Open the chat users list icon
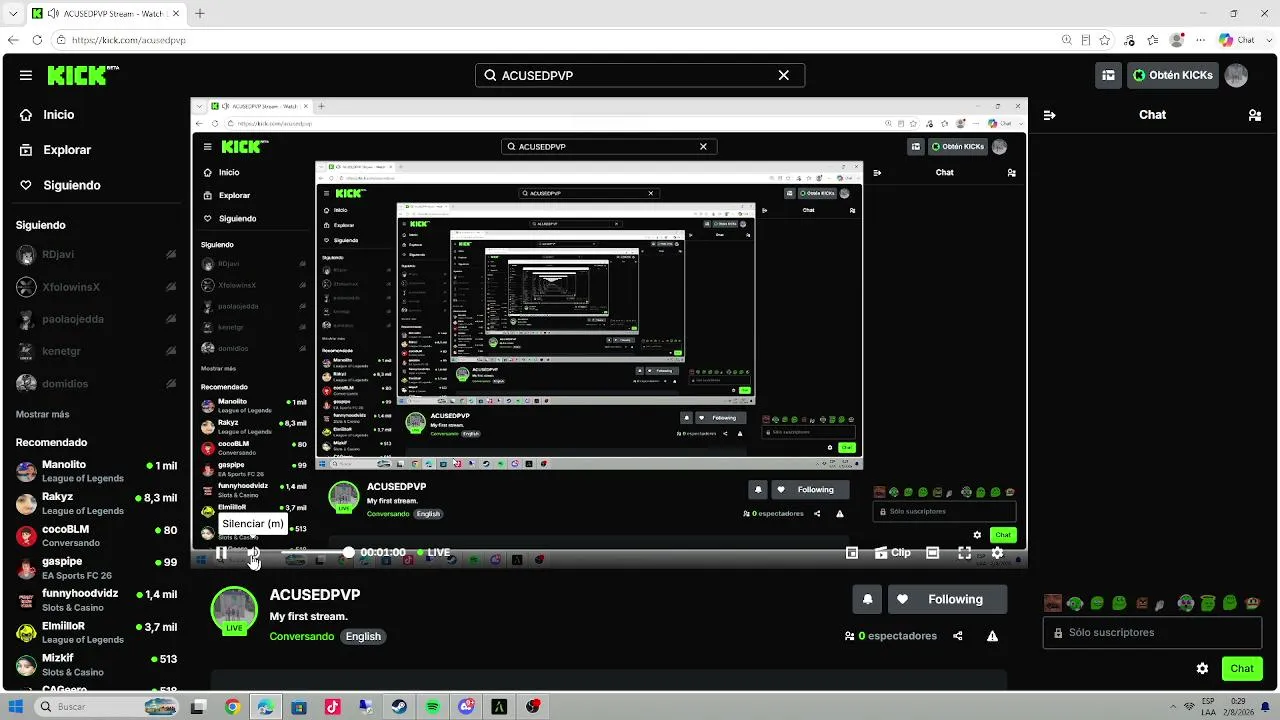The width and height of the screenshot is (1280, 720). 1255,115
